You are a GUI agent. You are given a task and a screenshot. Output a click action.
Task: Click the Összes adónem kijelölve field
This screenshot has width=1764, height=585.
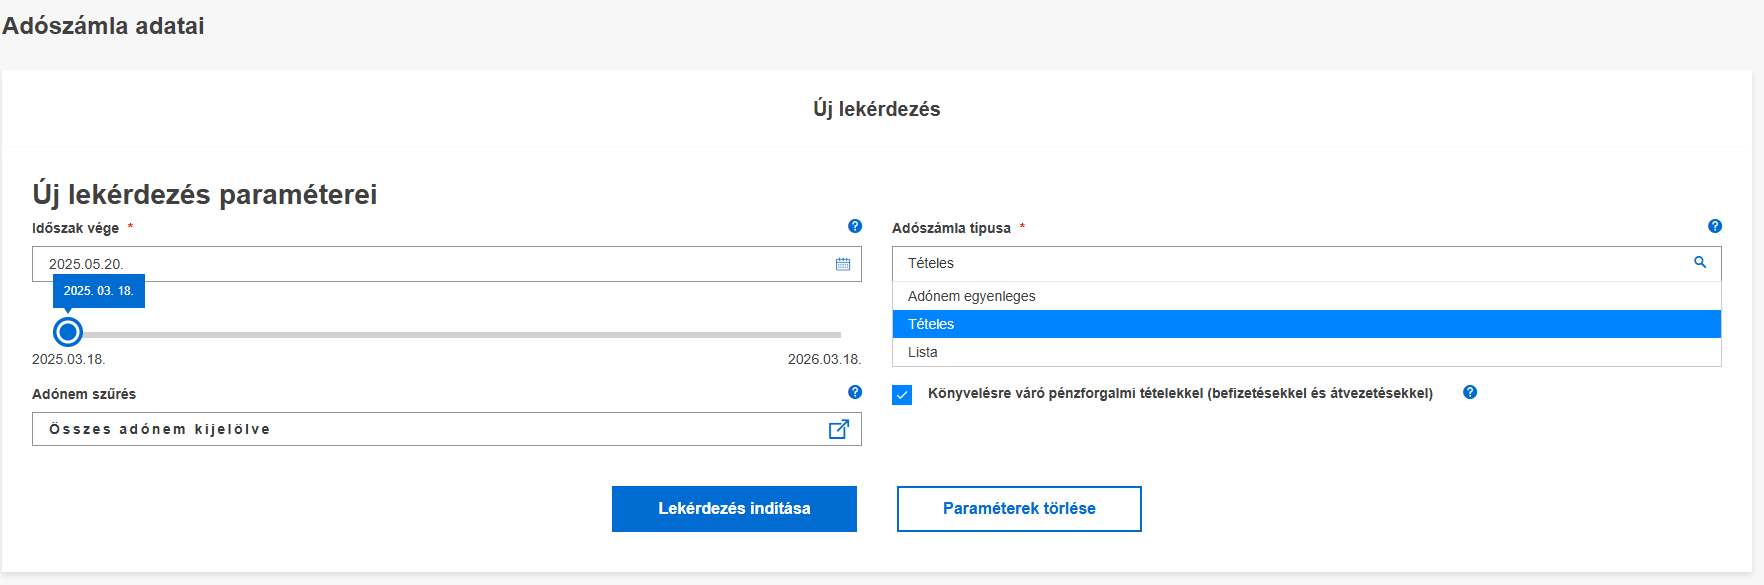click(x=446, y=429)
